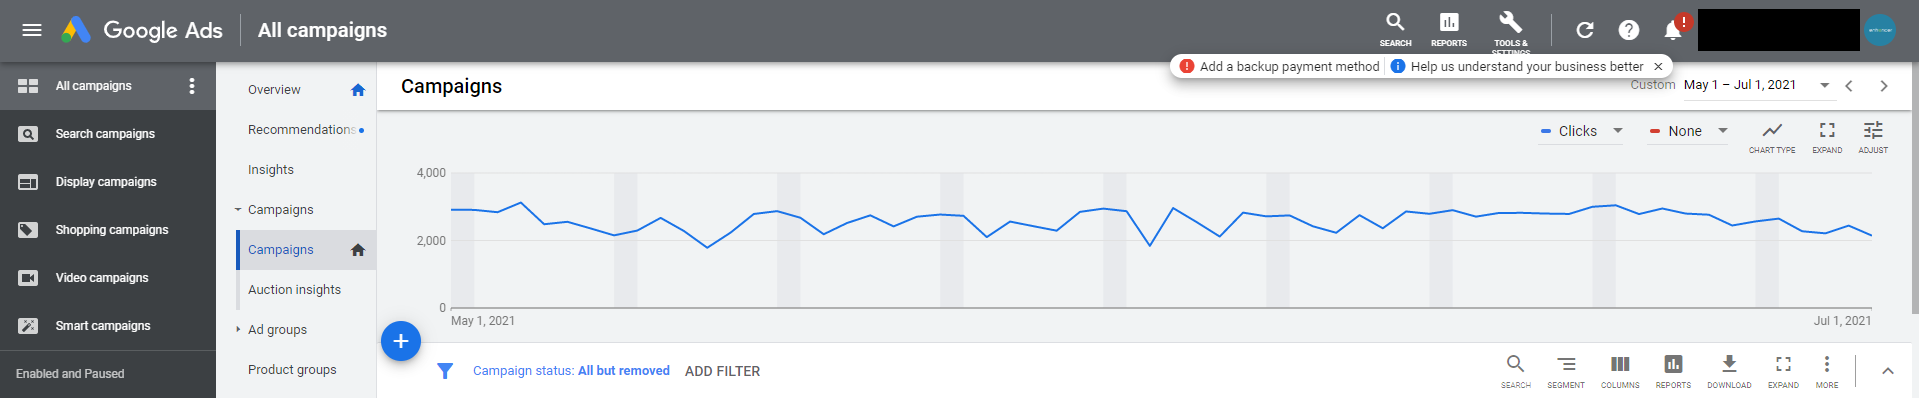
Task: Select Auction insights in side menu
Action: pyautogui.click(x=294, y=289)
